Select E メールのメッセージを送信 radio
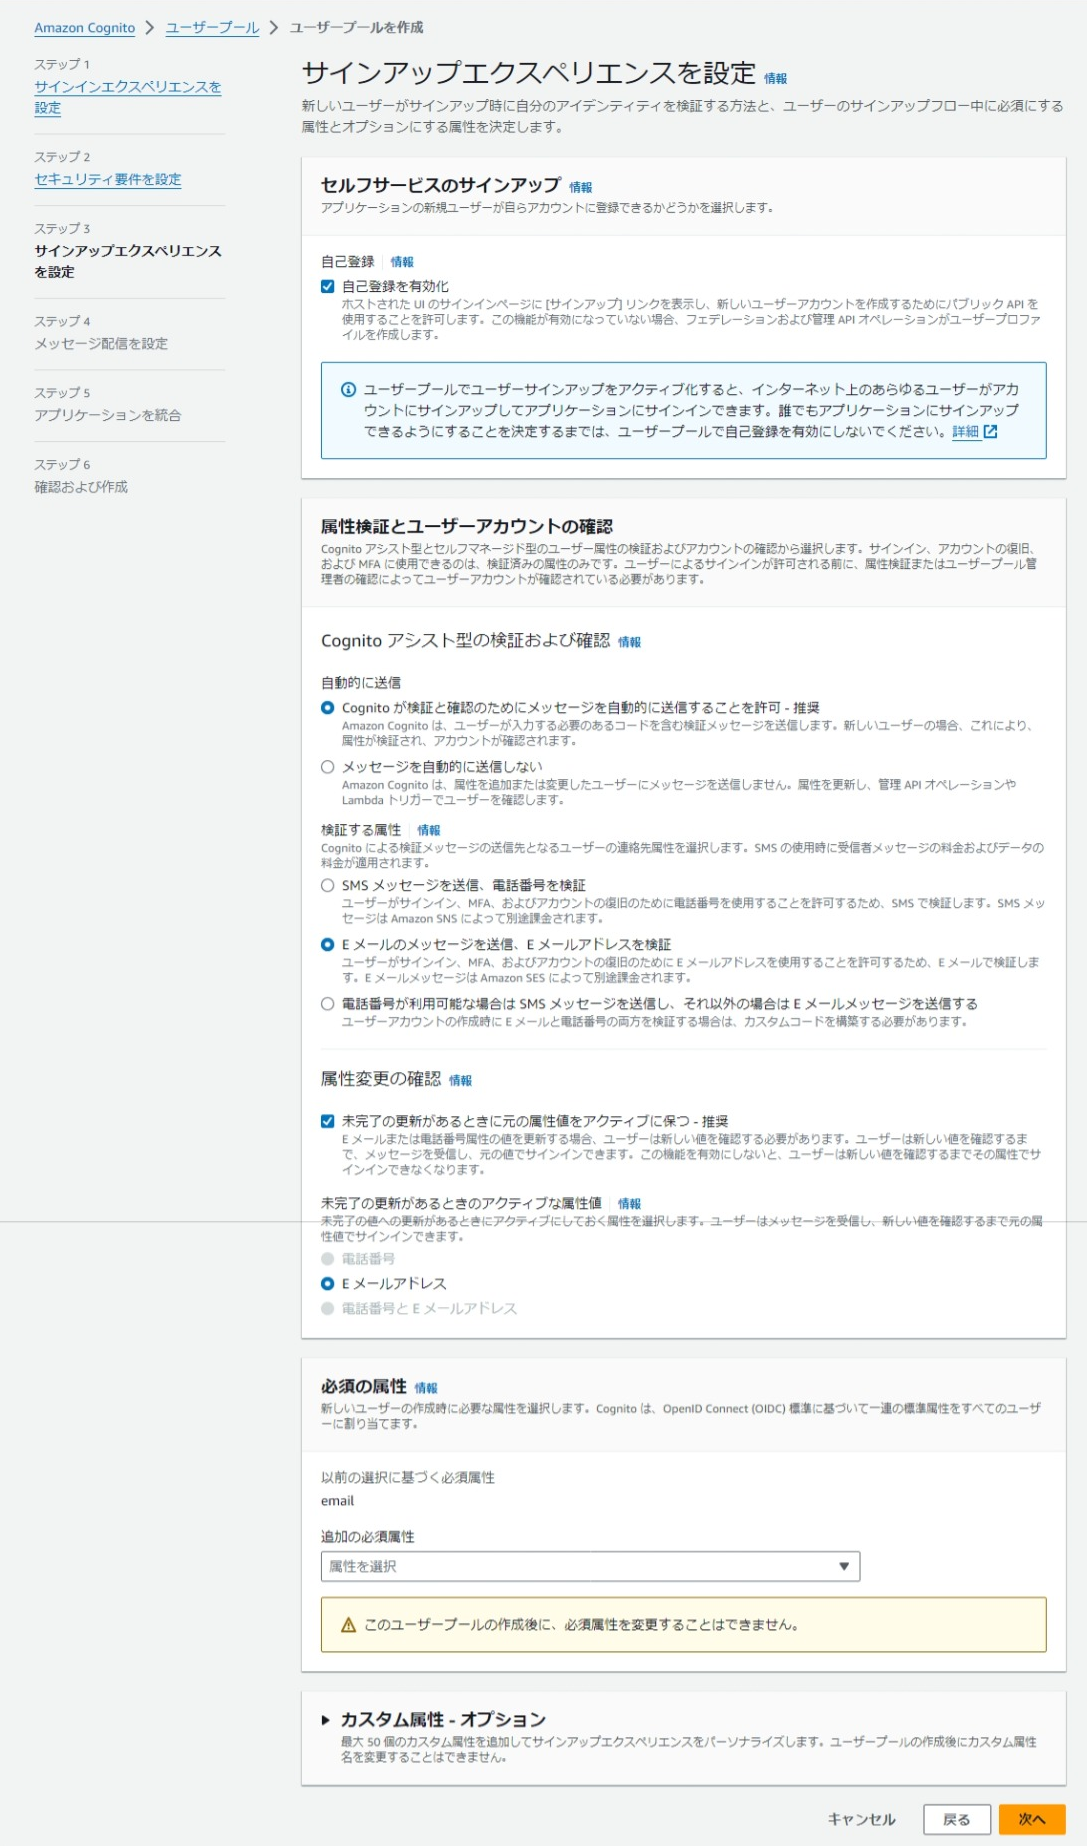1087x1846 pixels. pyautogui.click(x=327, y=944)
